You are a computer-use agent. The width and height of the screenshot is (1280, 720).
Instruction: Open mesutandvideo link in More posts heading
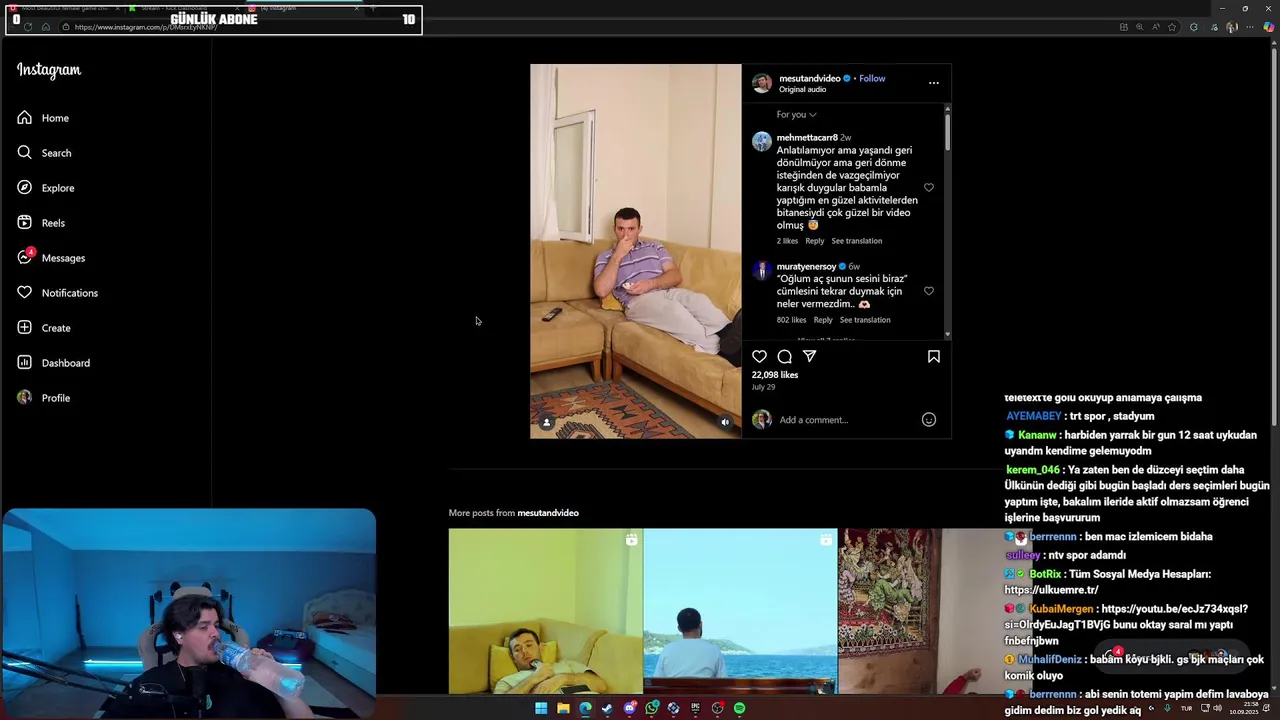(x=548, y=513)
